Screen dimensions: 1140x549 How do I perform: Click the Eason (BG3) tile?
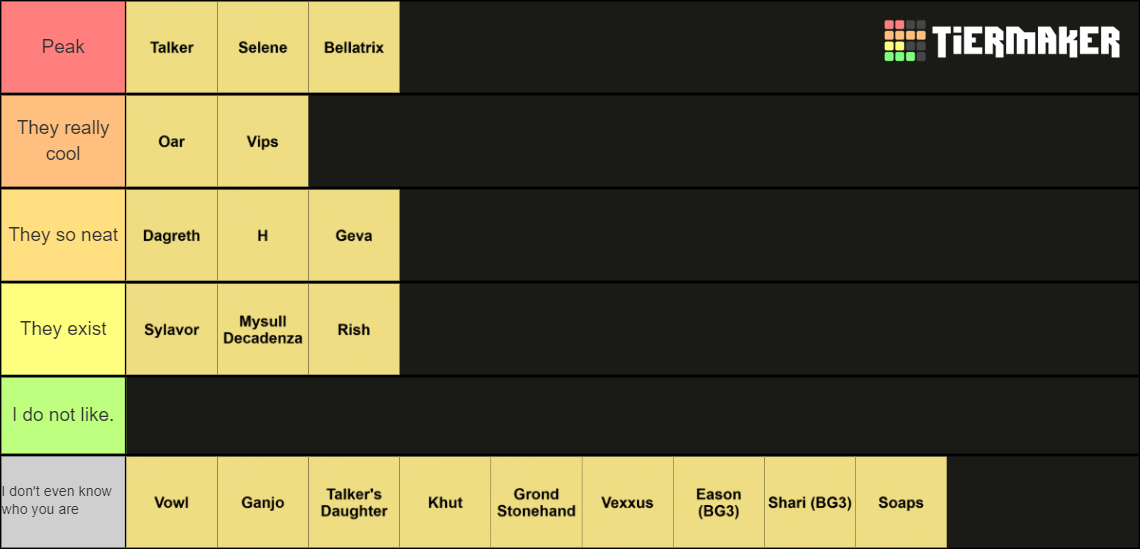[719, 502]
